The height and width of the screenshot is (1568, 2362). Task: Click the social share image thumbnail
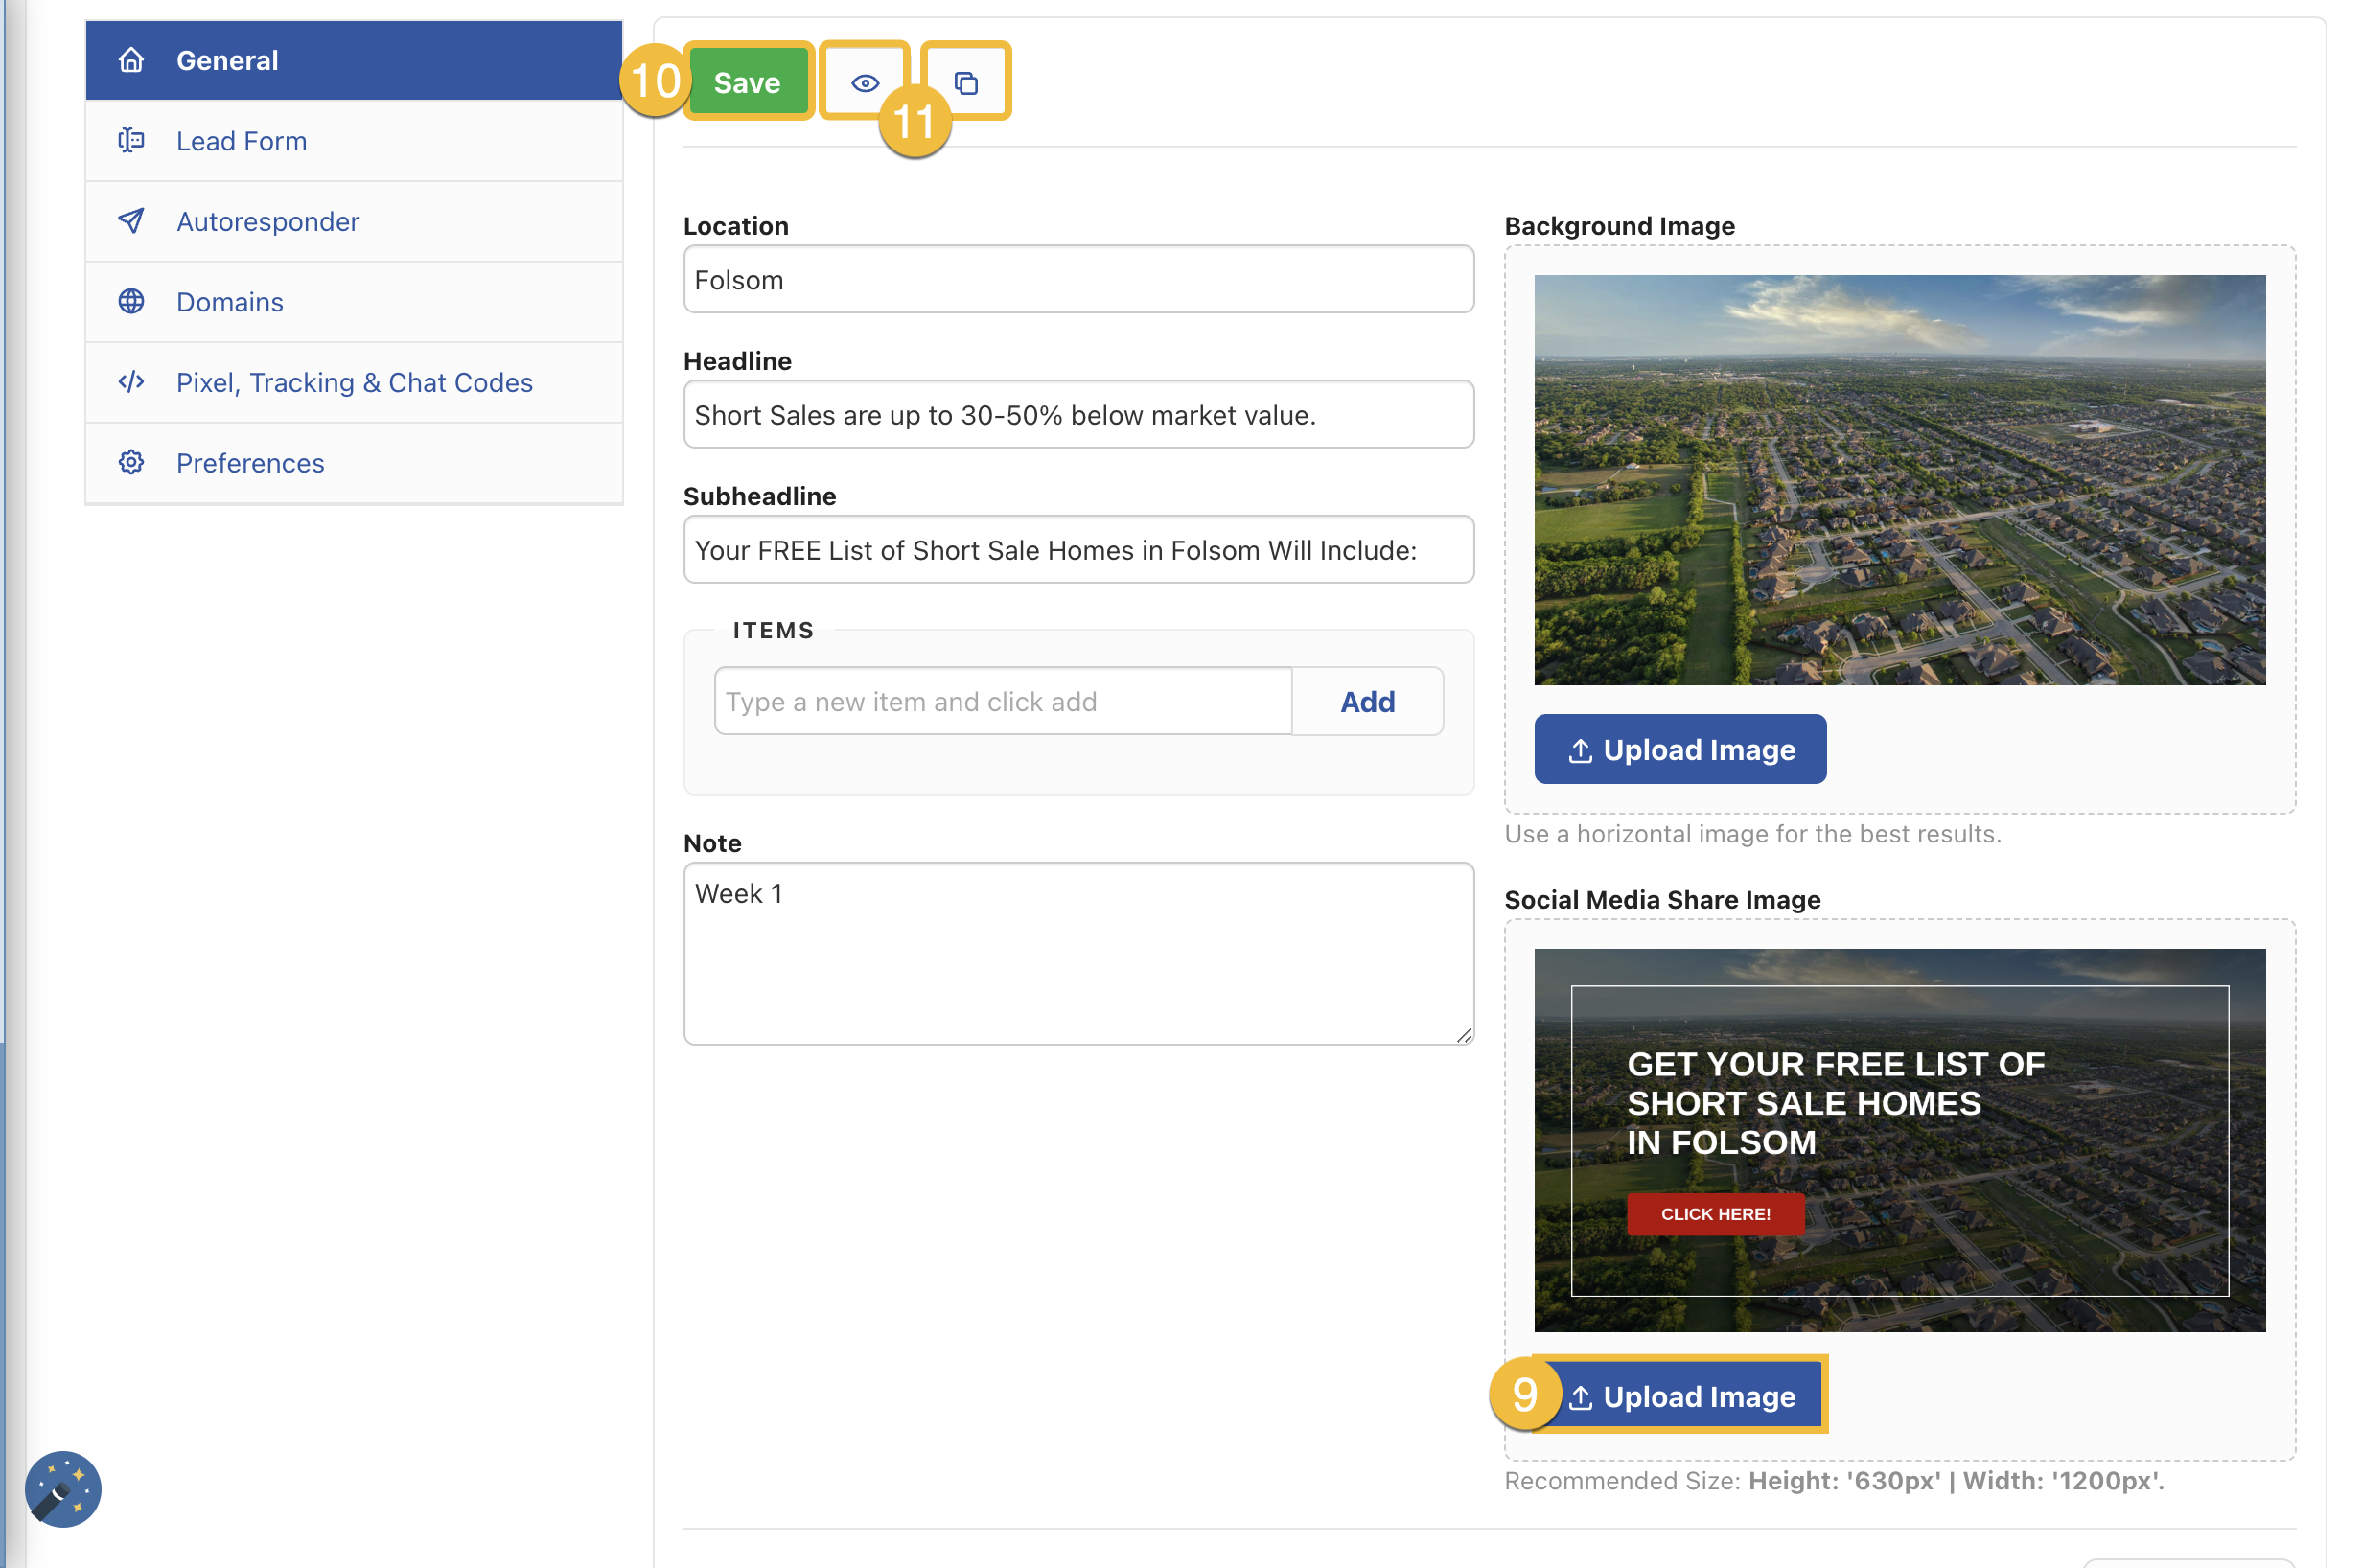(x=1898, y=1139)
